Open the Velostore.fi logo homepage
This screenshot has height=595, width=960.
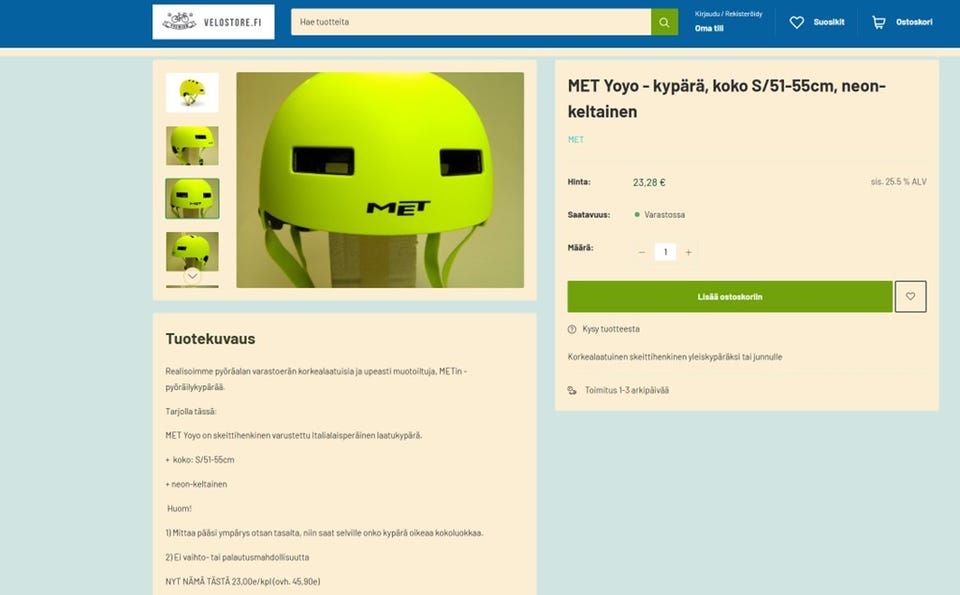pos(213,22)
